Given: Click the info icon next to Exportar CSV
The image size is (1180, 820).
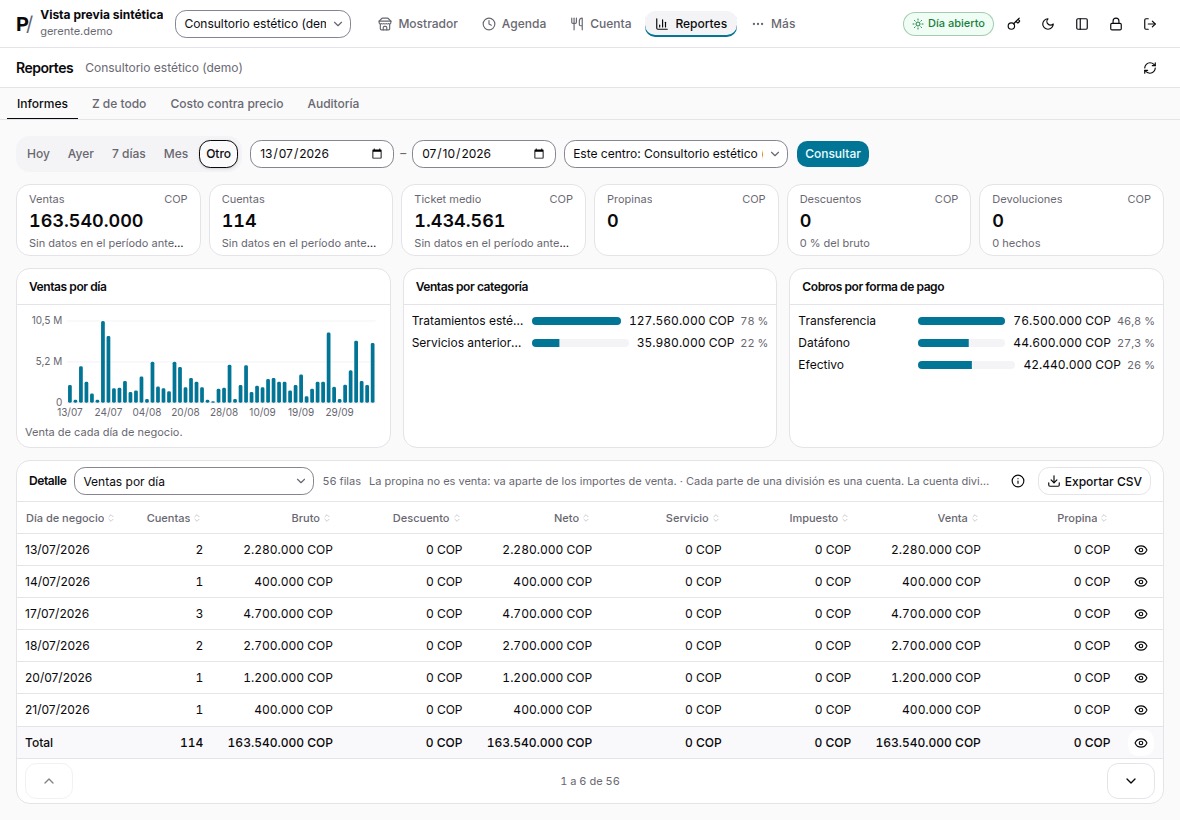Looking at the screenshot, I should click(x=1017, y=481).
